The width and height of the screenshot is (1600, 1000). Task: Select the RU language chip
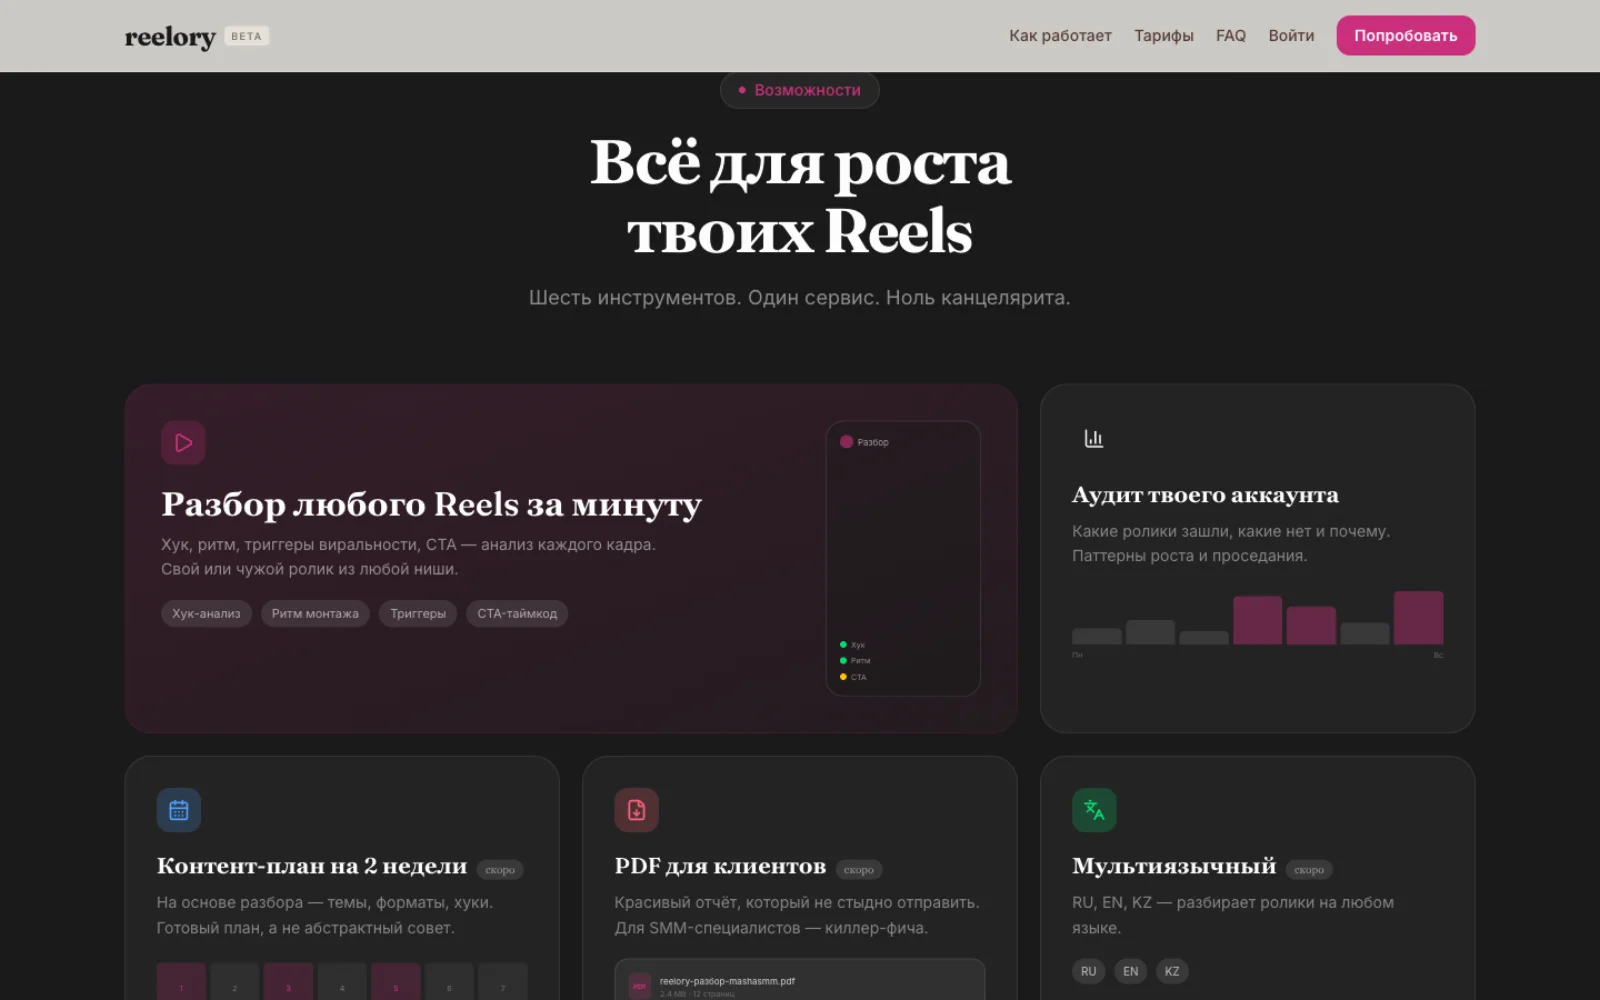pyautogui.click(x=1088, y=970)
